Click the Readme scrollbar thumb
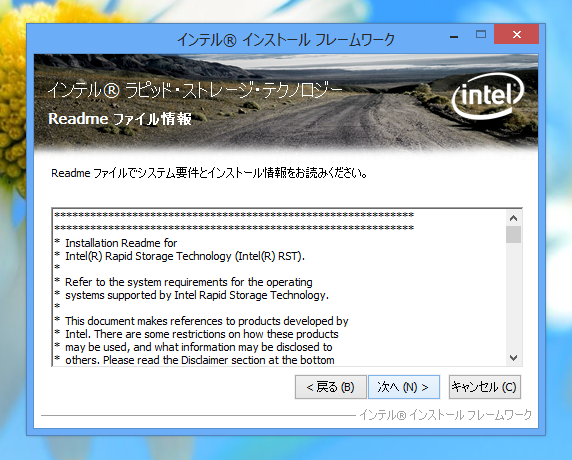572x460 pixels. point(514,234)
